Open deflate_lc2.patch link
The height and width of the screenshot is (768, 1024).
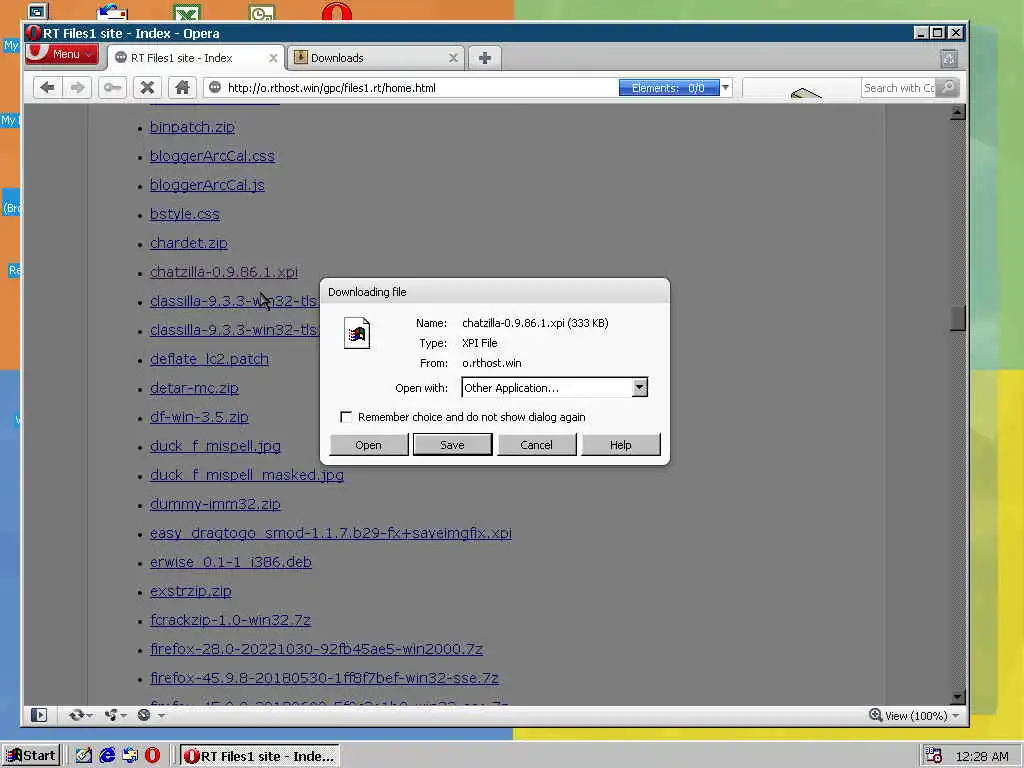209,359
